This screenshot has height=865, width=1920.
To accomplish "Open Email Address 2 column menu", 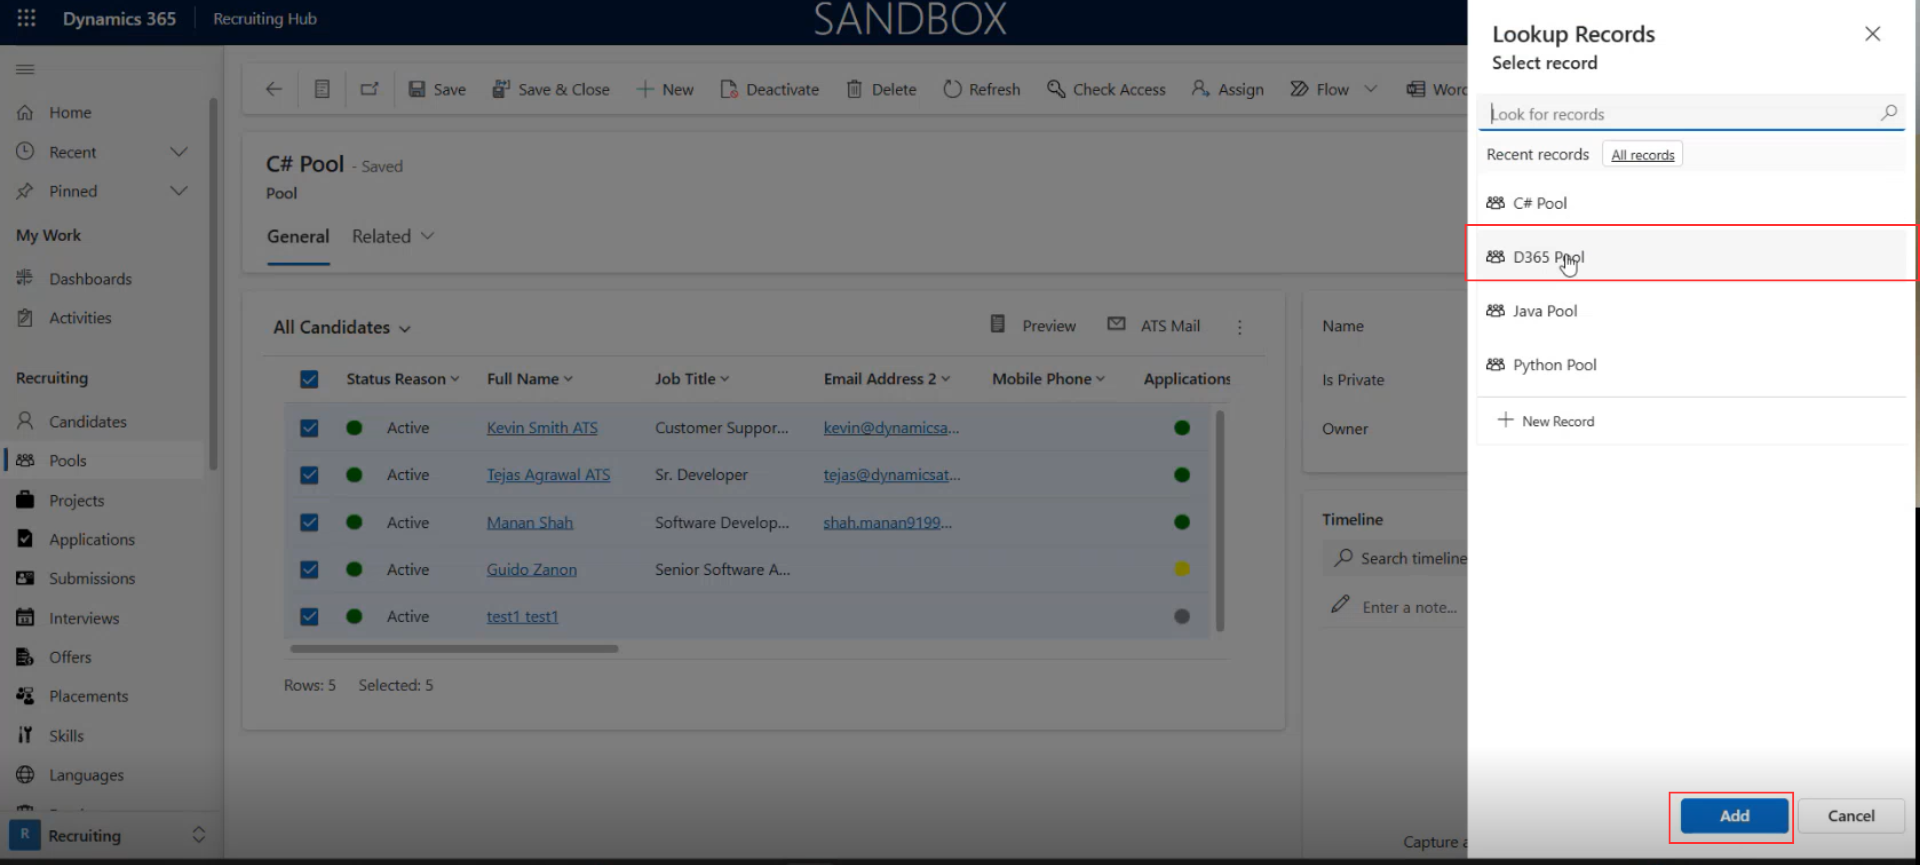I will tap(887, 379).
